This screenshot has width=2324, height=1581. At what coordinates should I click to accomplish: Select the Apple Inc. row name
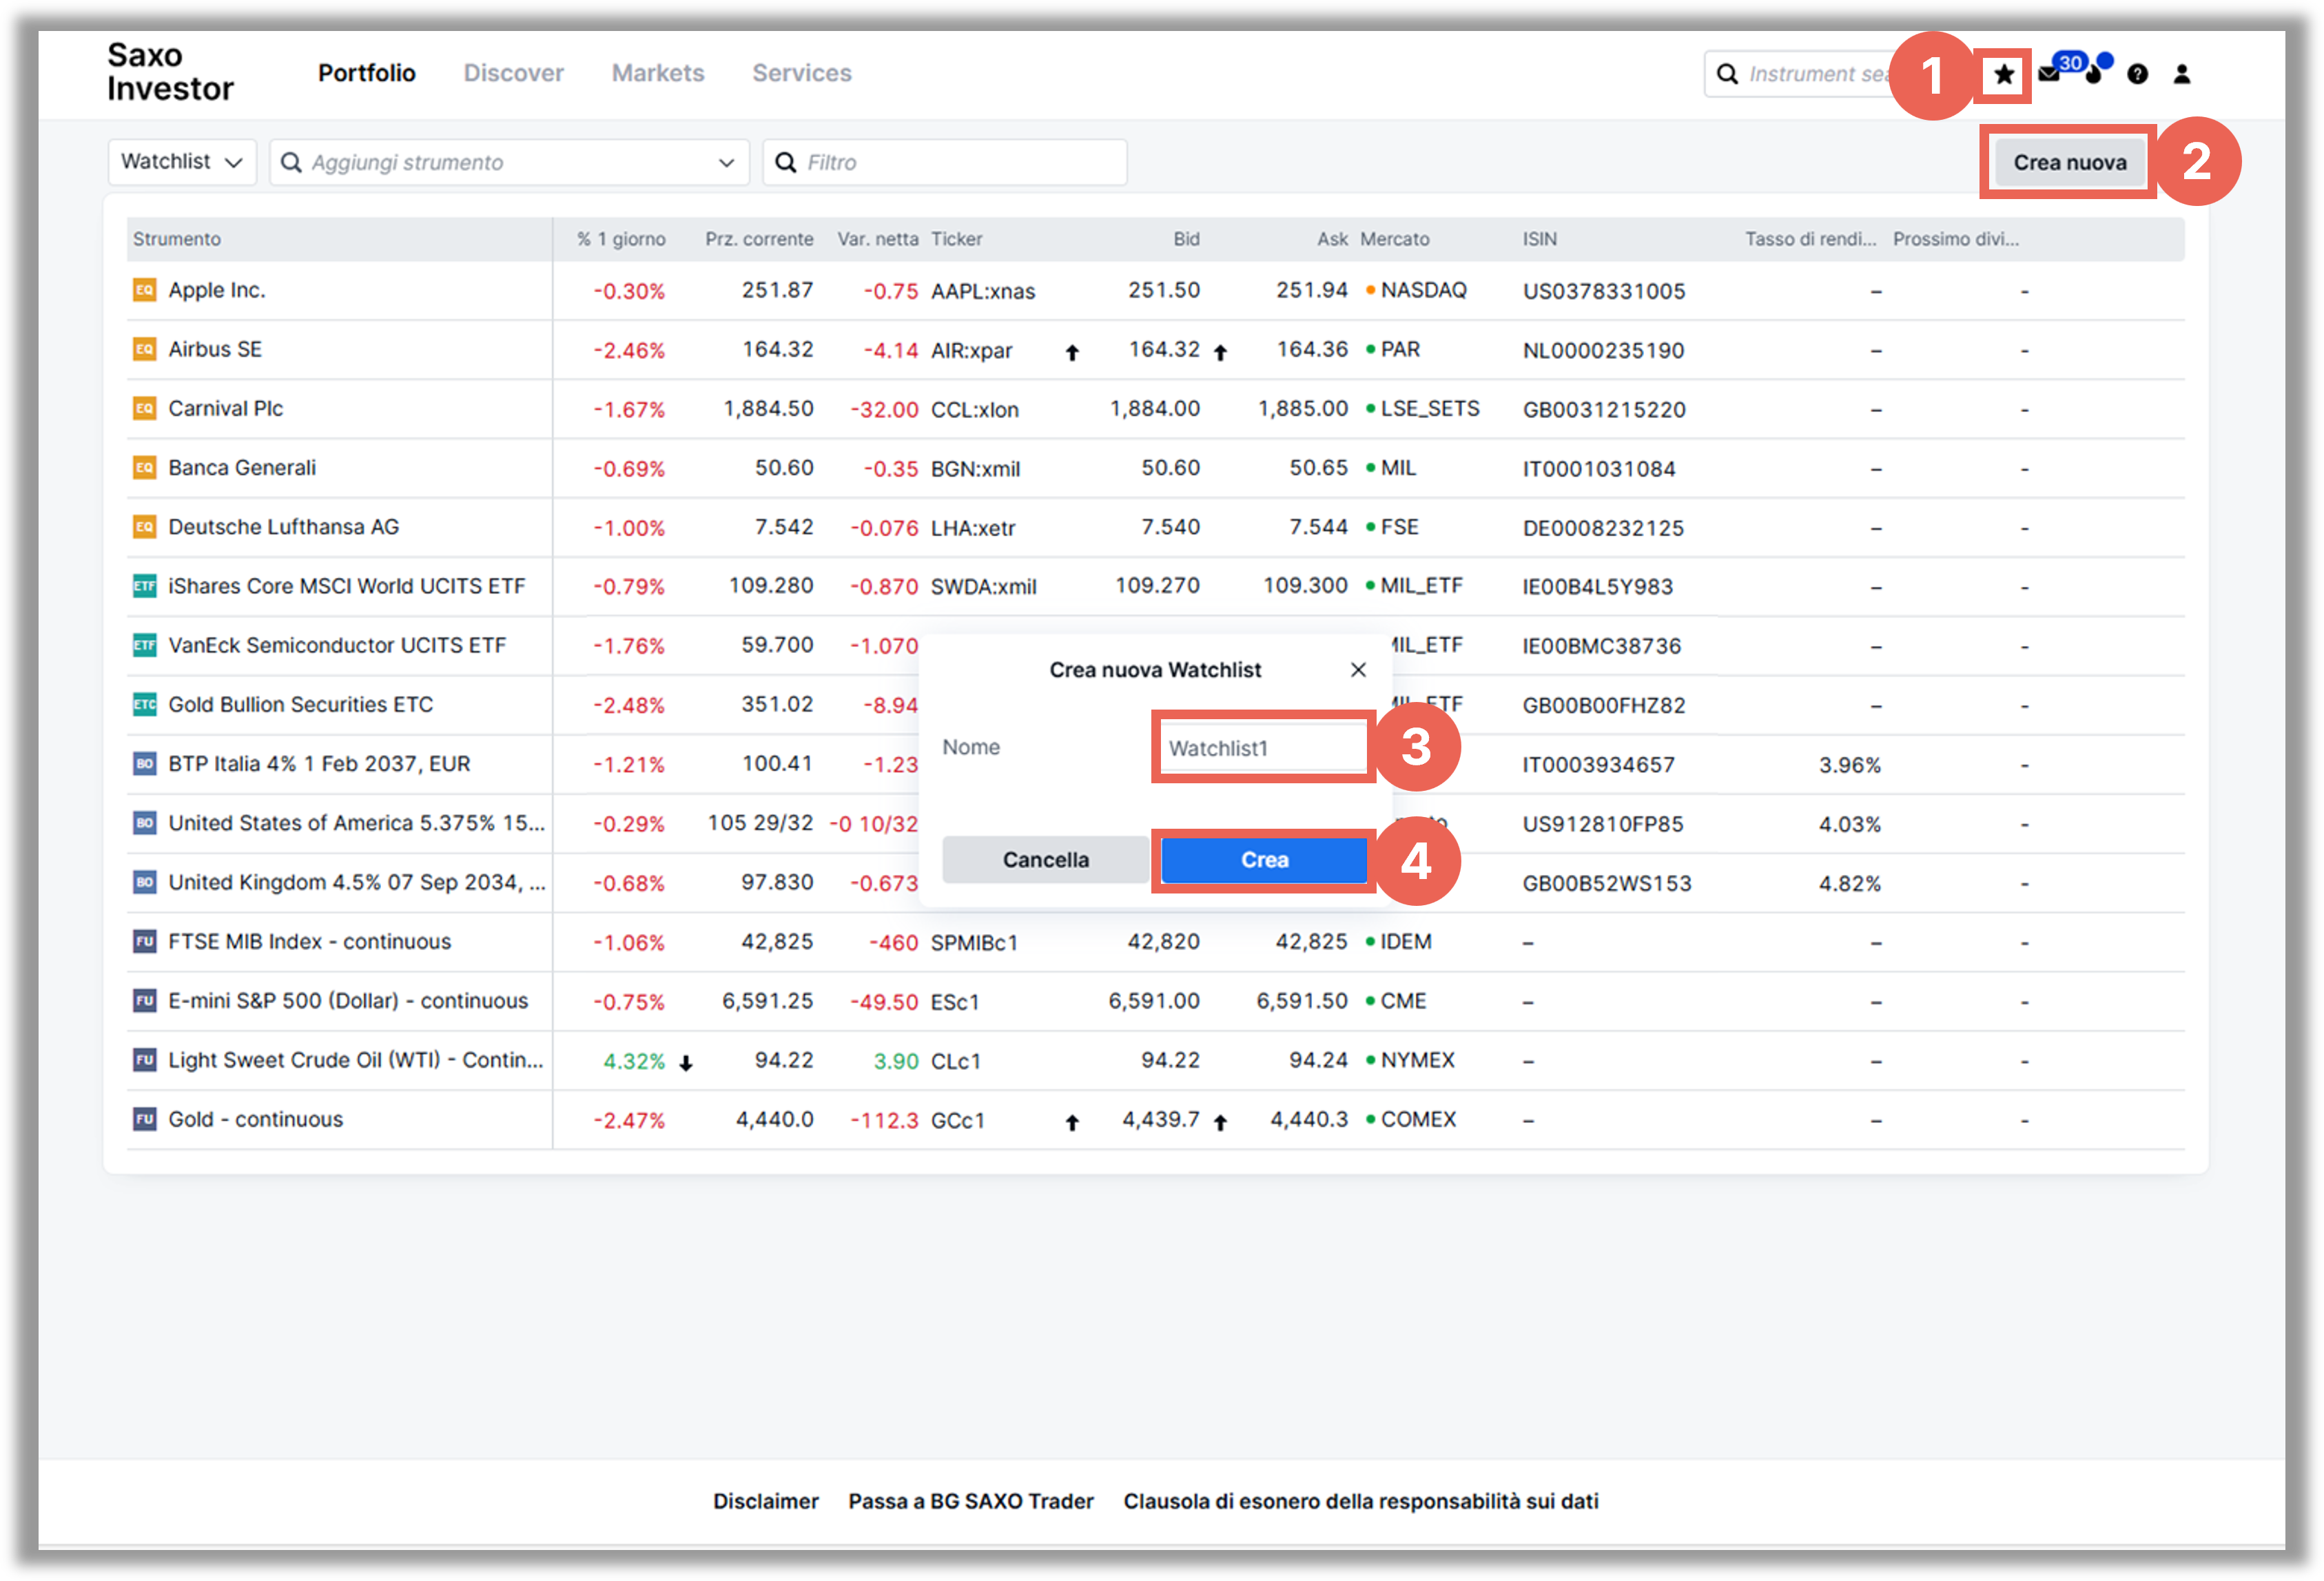[x=217, y=290]
